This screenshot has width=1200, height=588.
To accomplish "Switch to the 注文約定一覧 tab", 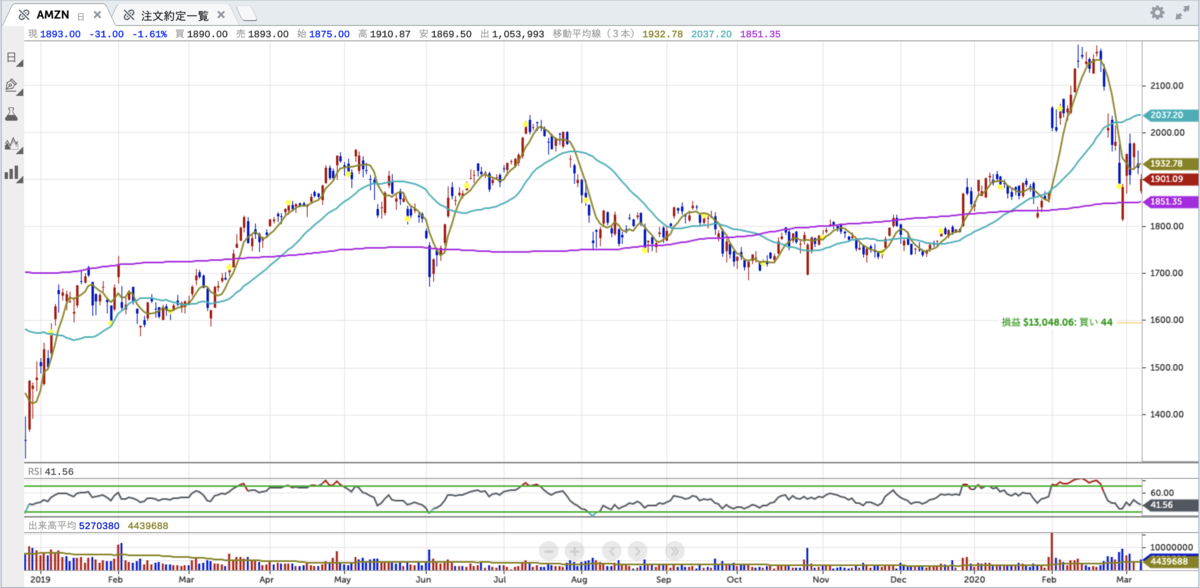I will [x=175, y=15].
